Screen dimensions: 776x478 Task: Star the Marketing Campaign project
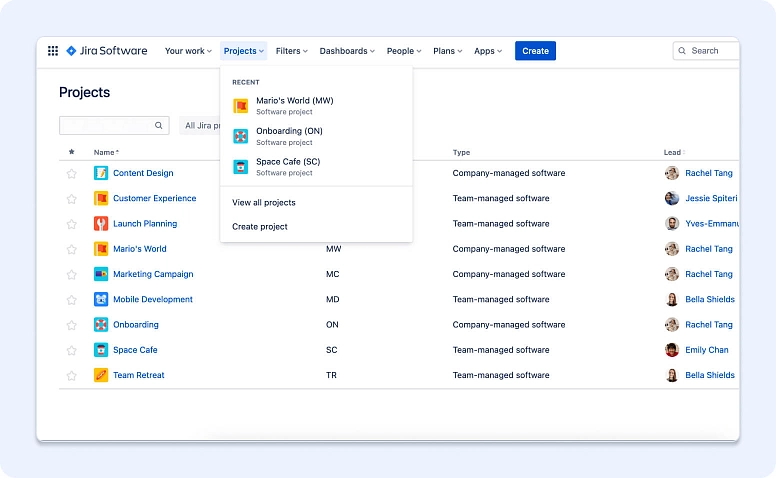coord(72,274)
